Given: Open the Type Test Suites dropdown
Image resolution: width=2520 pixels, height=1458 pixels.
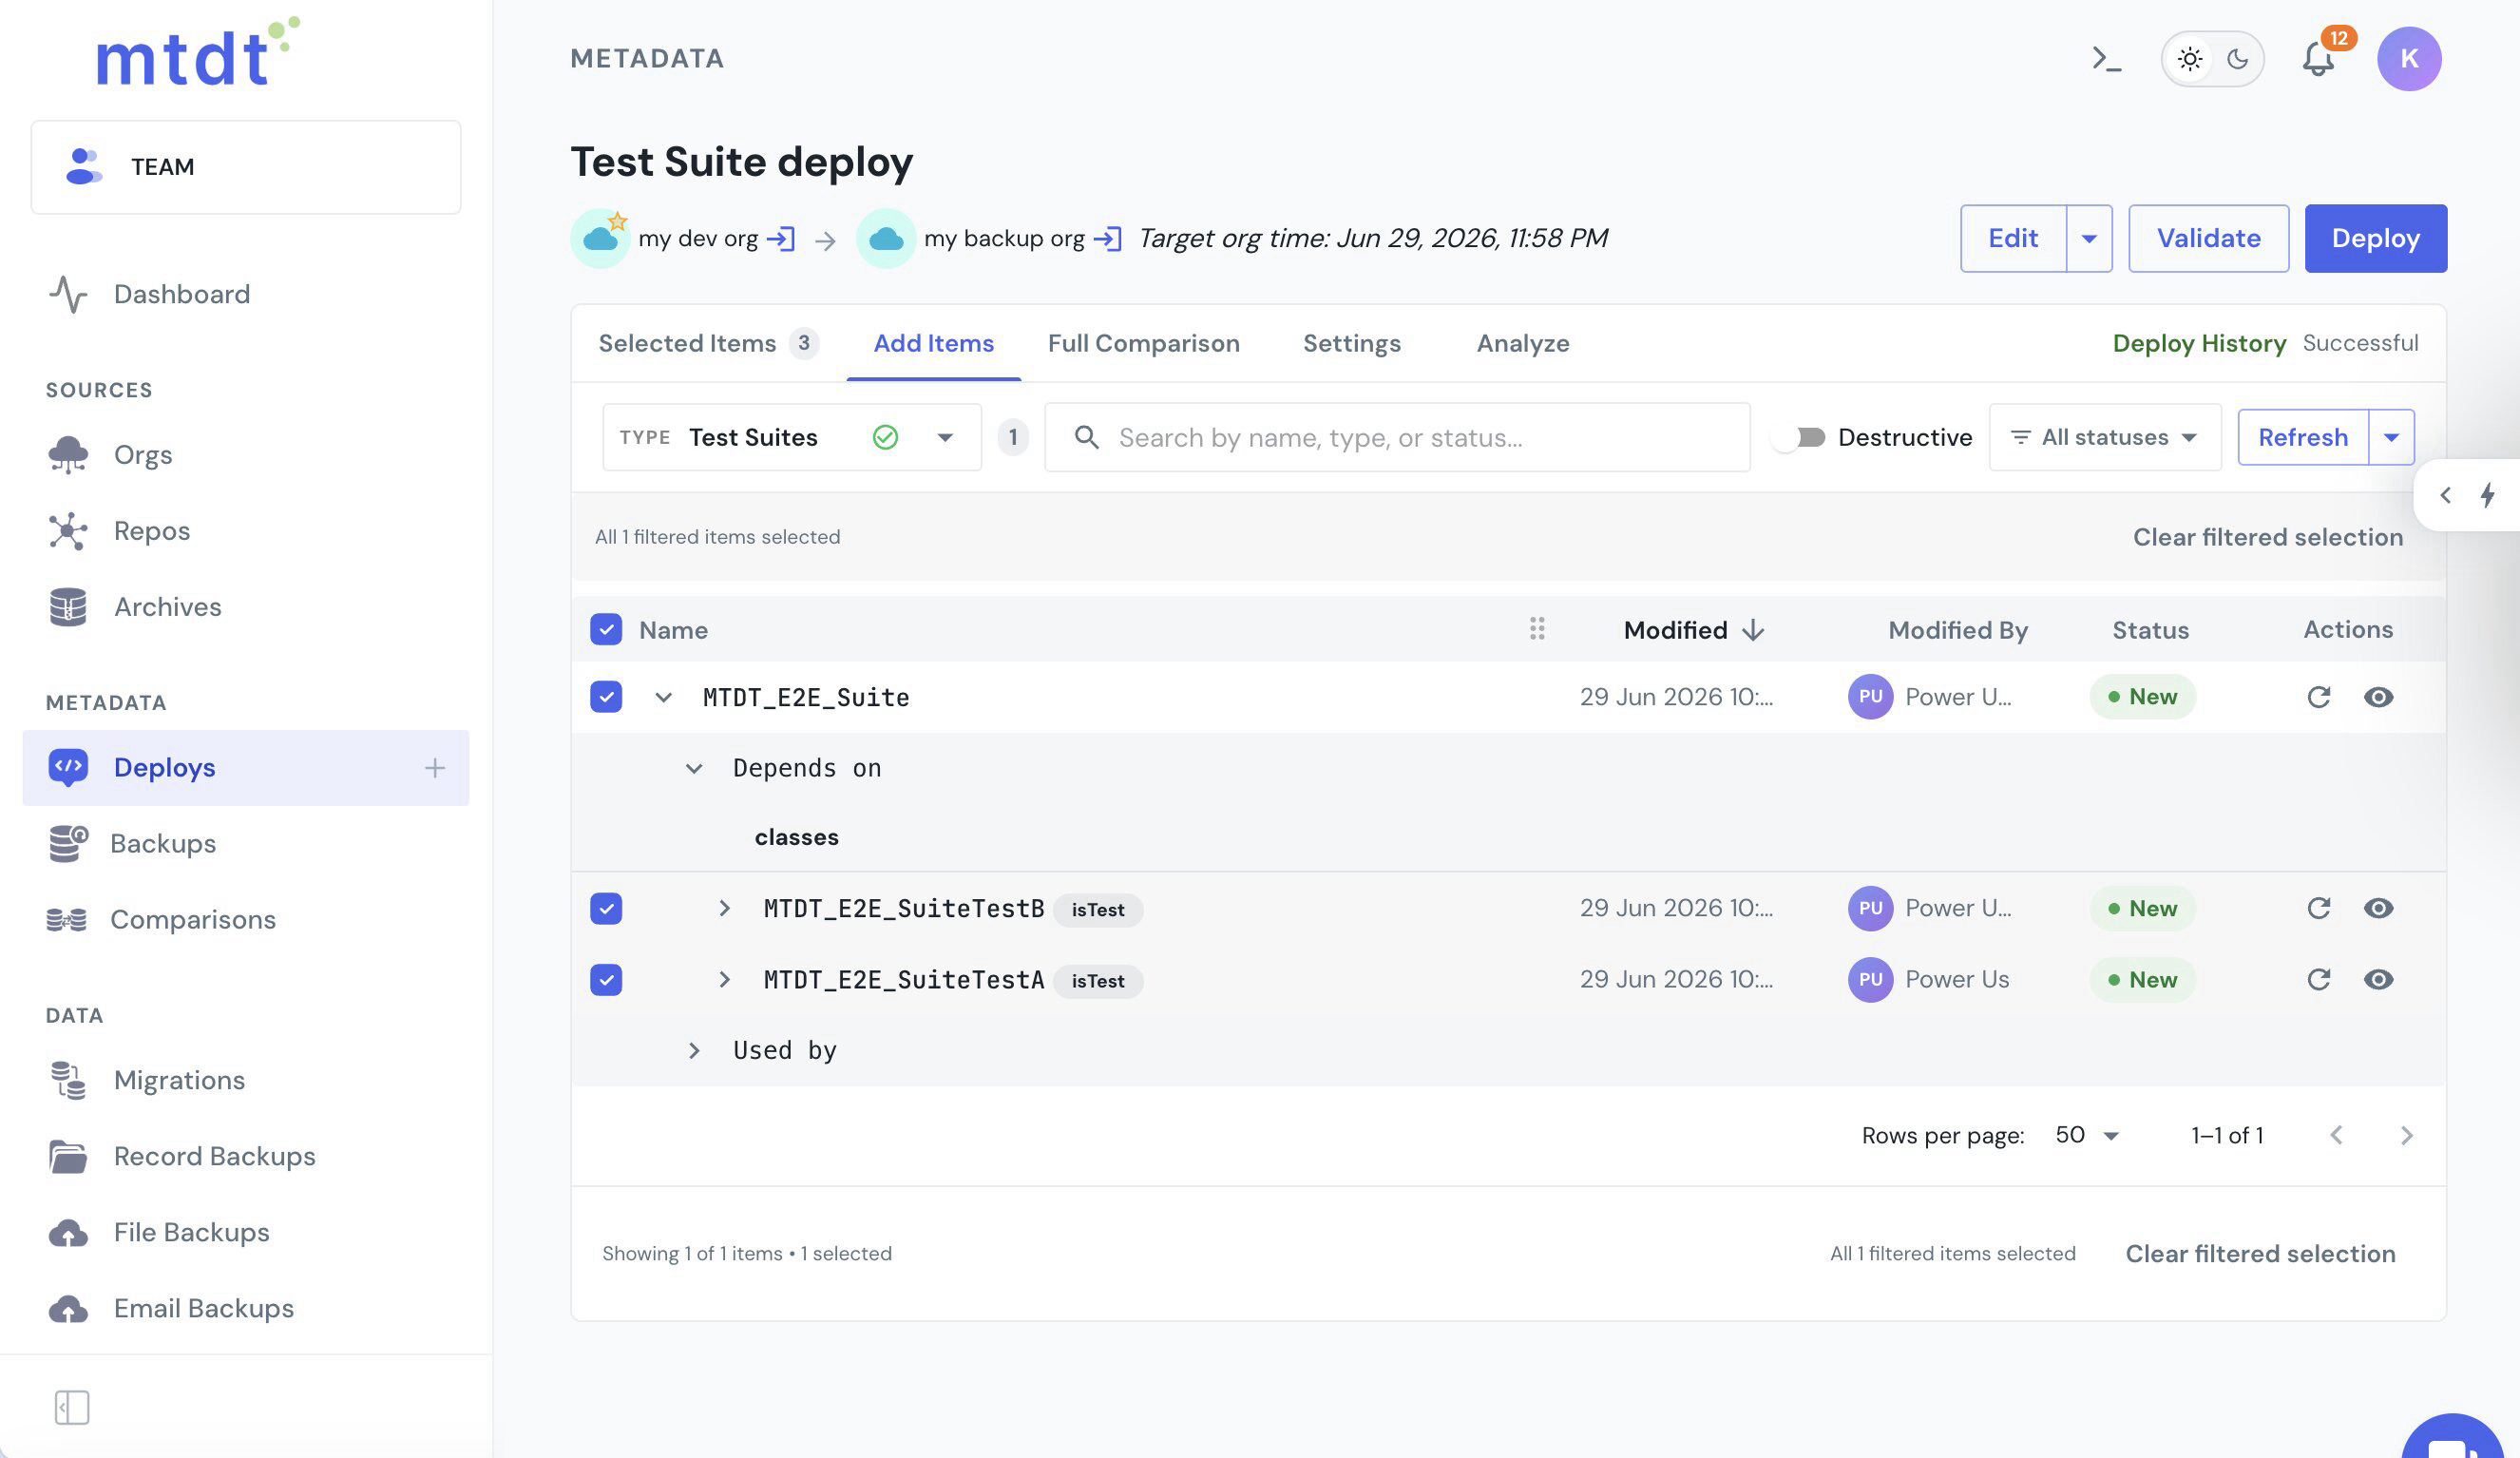Looking at the screenshot, I should (792, 437).
